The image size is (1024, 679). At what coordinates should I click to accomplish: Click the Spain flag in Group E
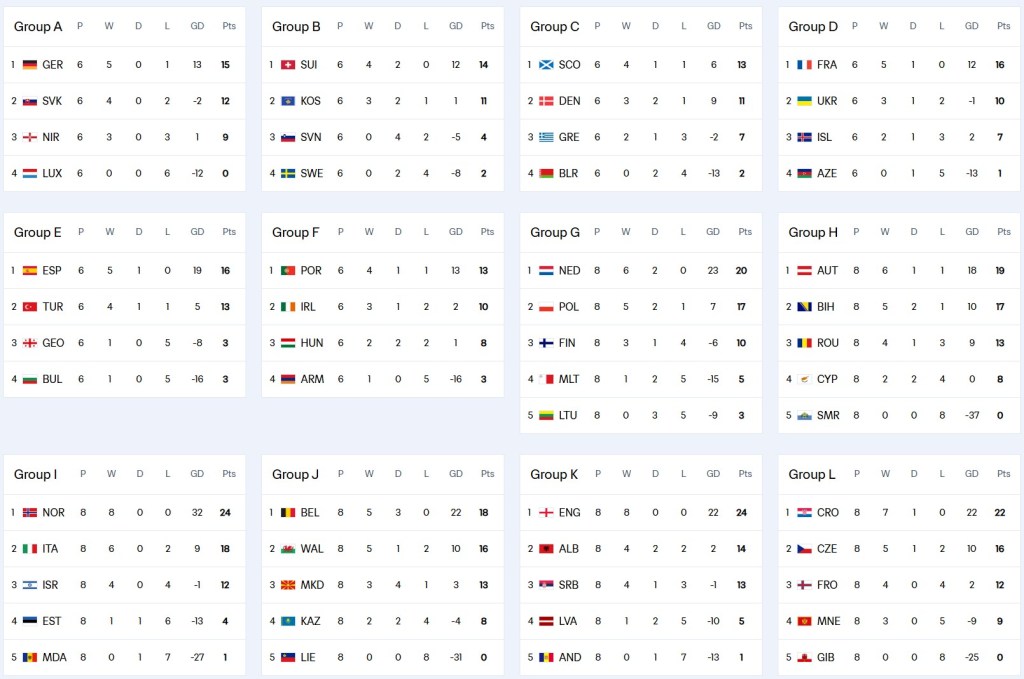[x=29, y=271]
